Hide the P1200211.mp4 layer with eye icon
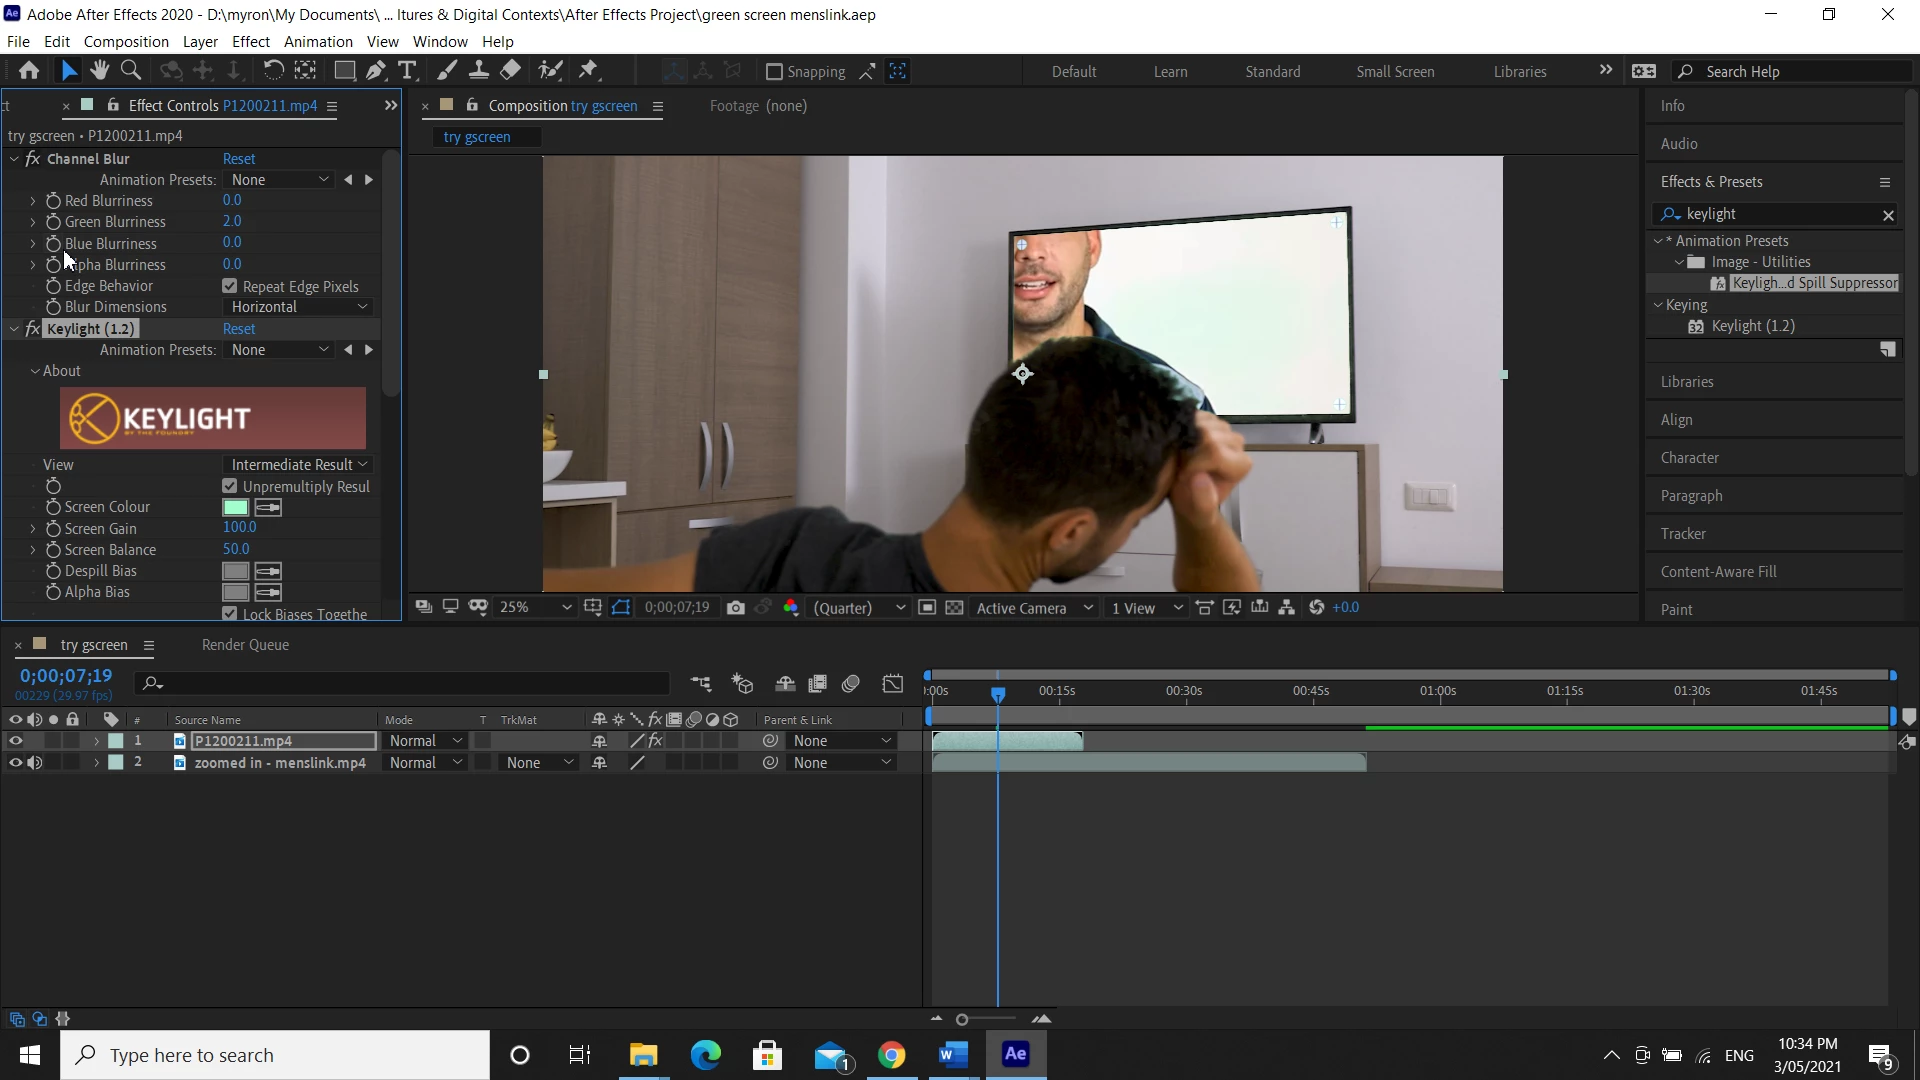The width and height of the screenshot is (1920, 1080). 15,741
